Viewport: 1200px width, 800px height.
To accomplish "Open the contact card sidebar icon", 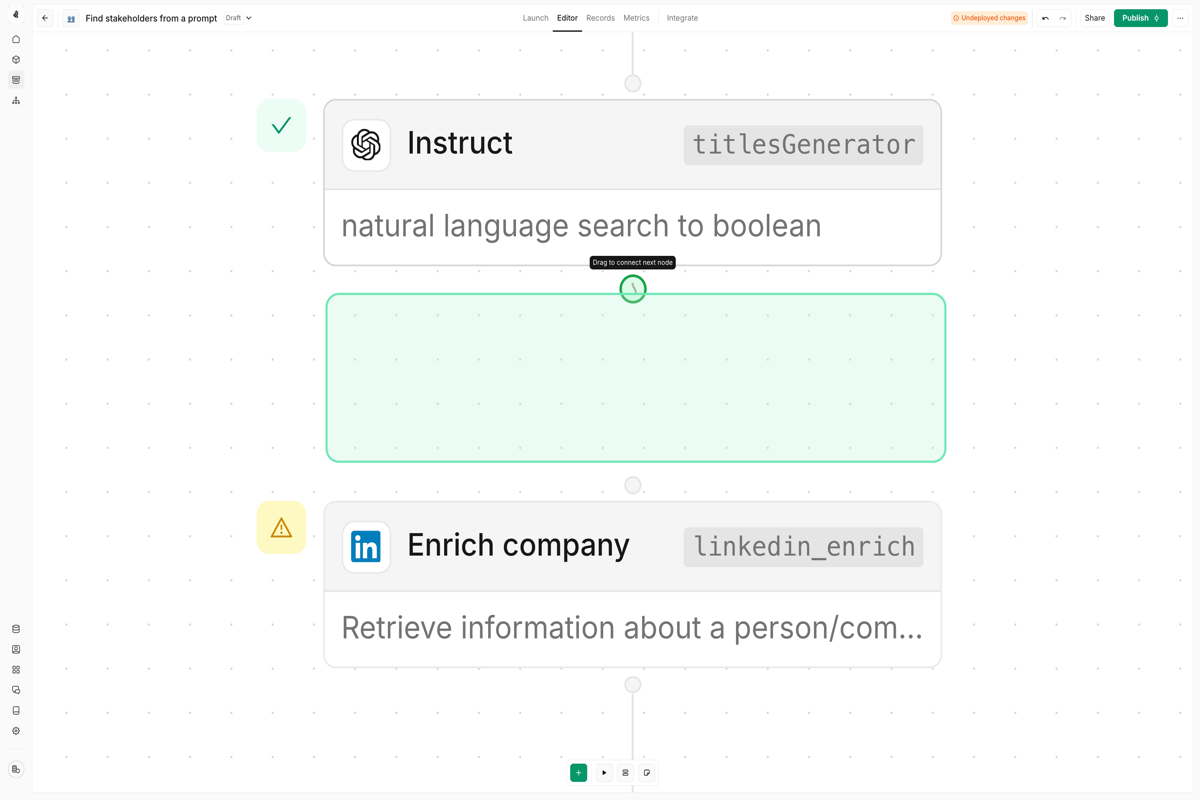I will (x=16, y=649).
